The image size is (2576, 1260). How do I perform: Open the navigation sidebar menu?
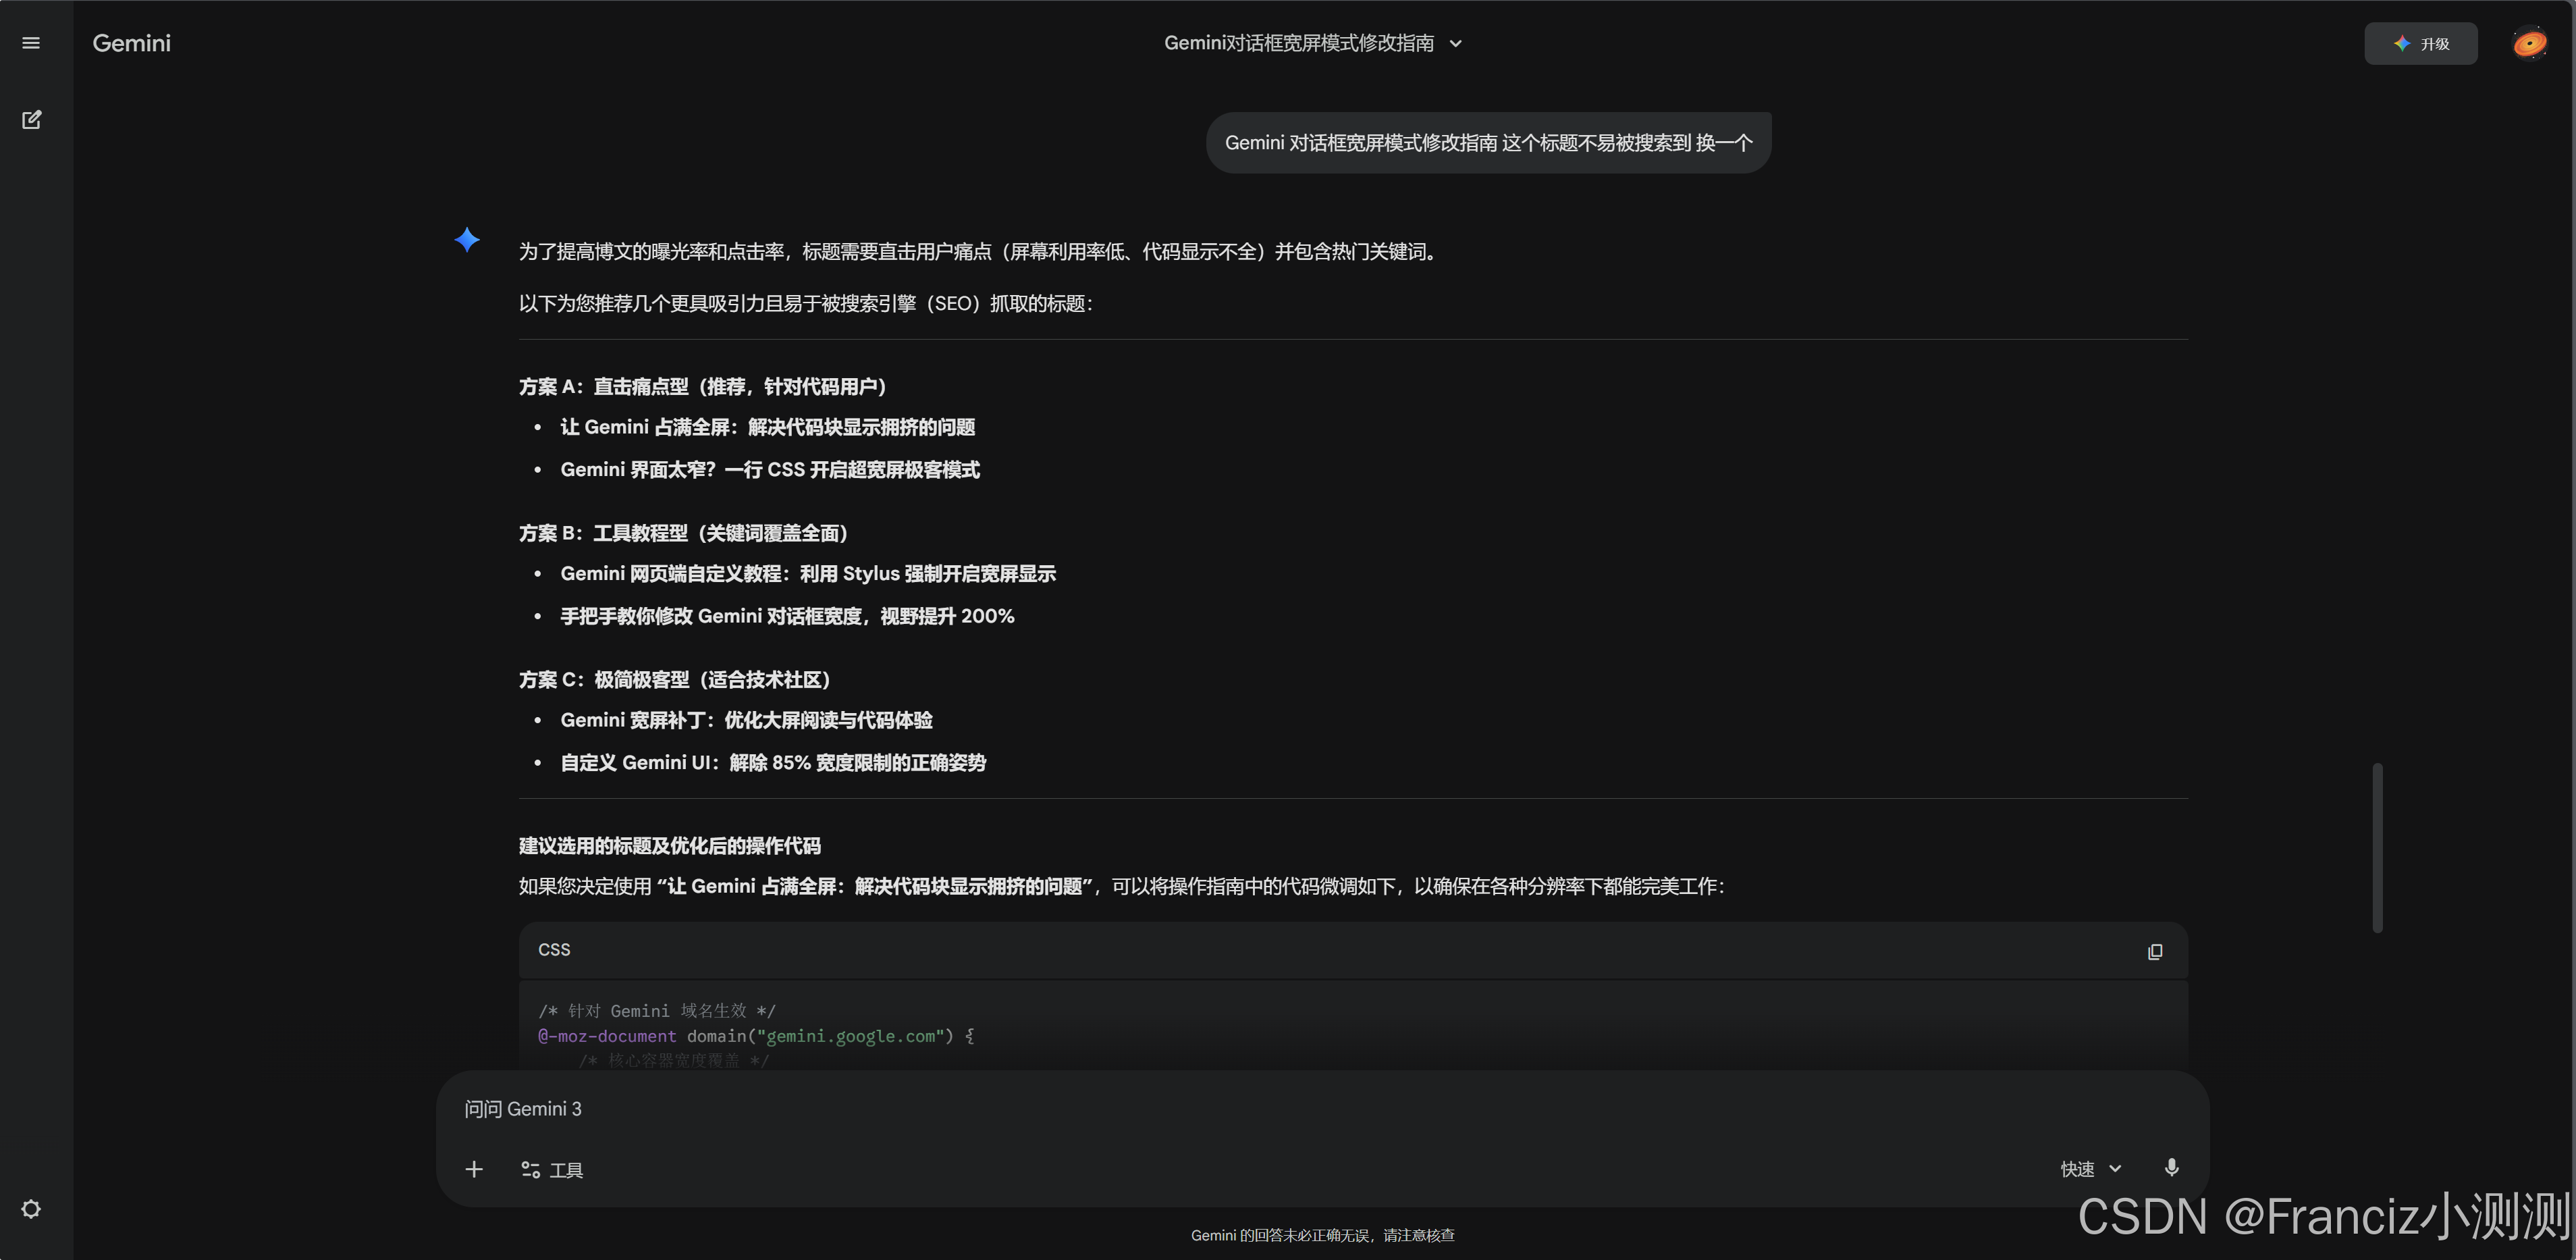[x=31, y=42]
